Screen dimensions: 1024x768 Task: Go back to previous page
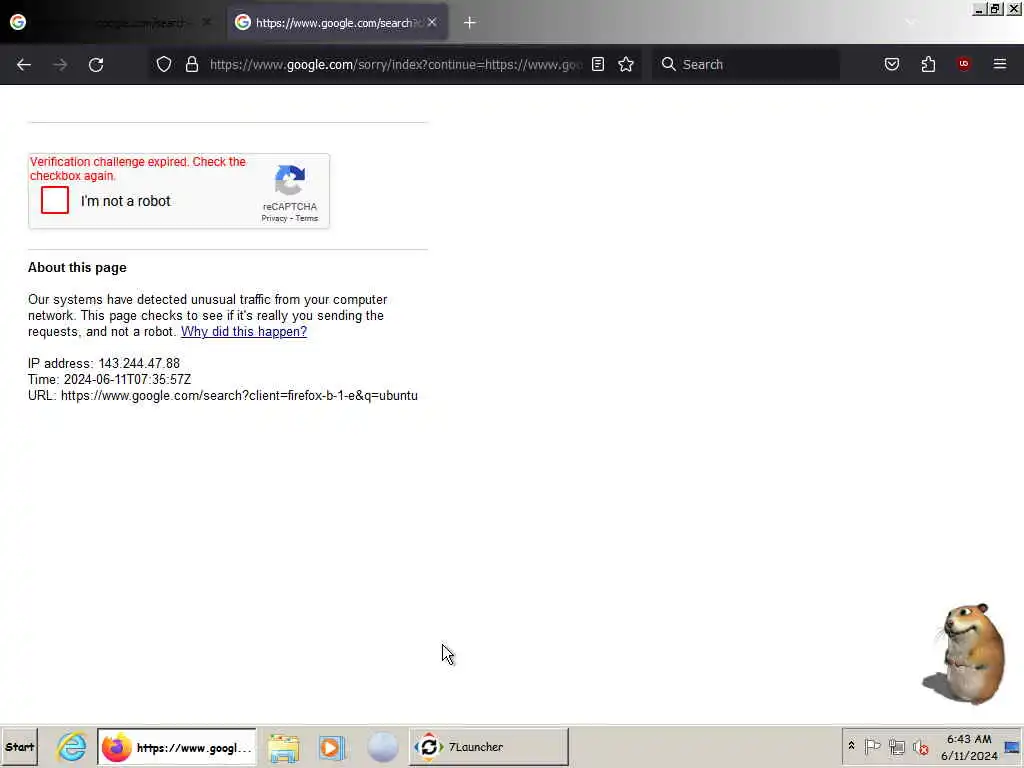[x=24, y=65]
